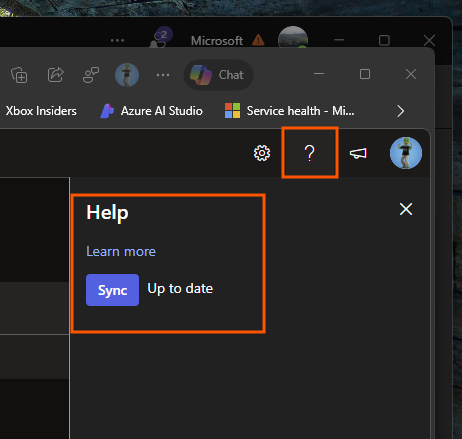The height and width of the screenshot is (439, 462).
Task: Open the Copilot Chat button
Action: pos(218,75)
